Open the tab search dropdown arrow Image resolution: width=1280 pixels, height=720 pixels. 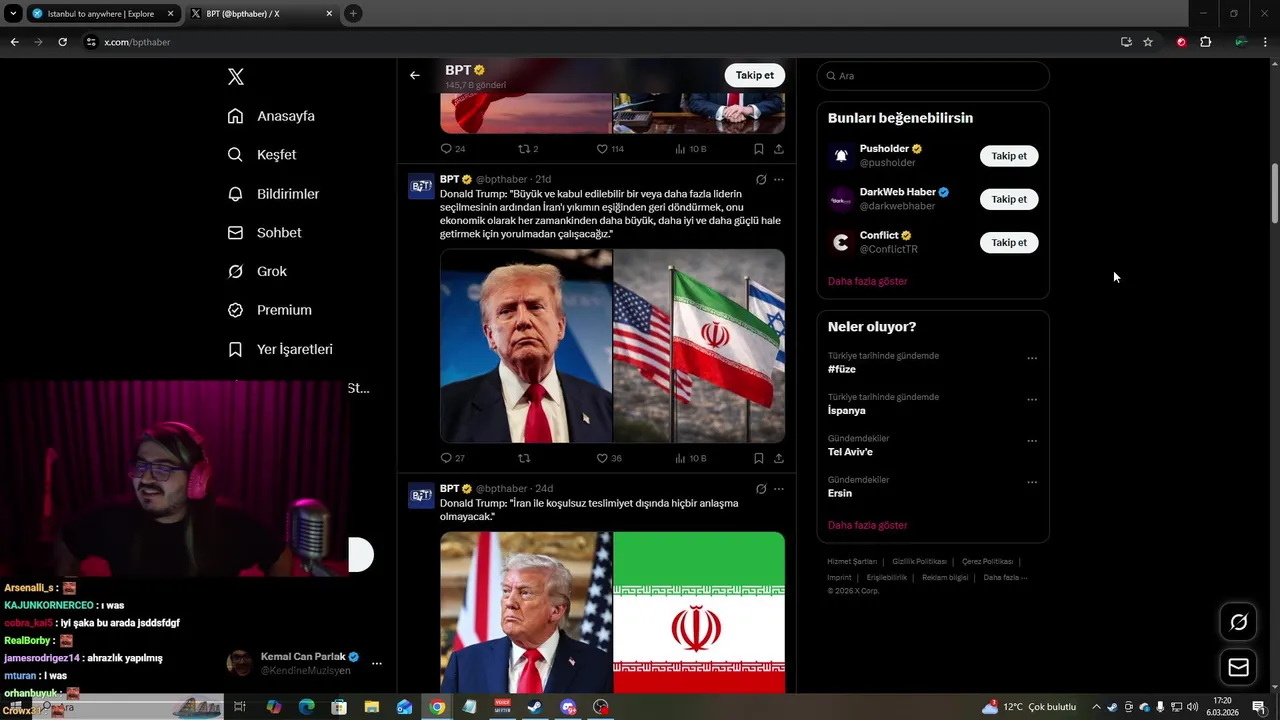pyautogui.click(x=13, y=14)
